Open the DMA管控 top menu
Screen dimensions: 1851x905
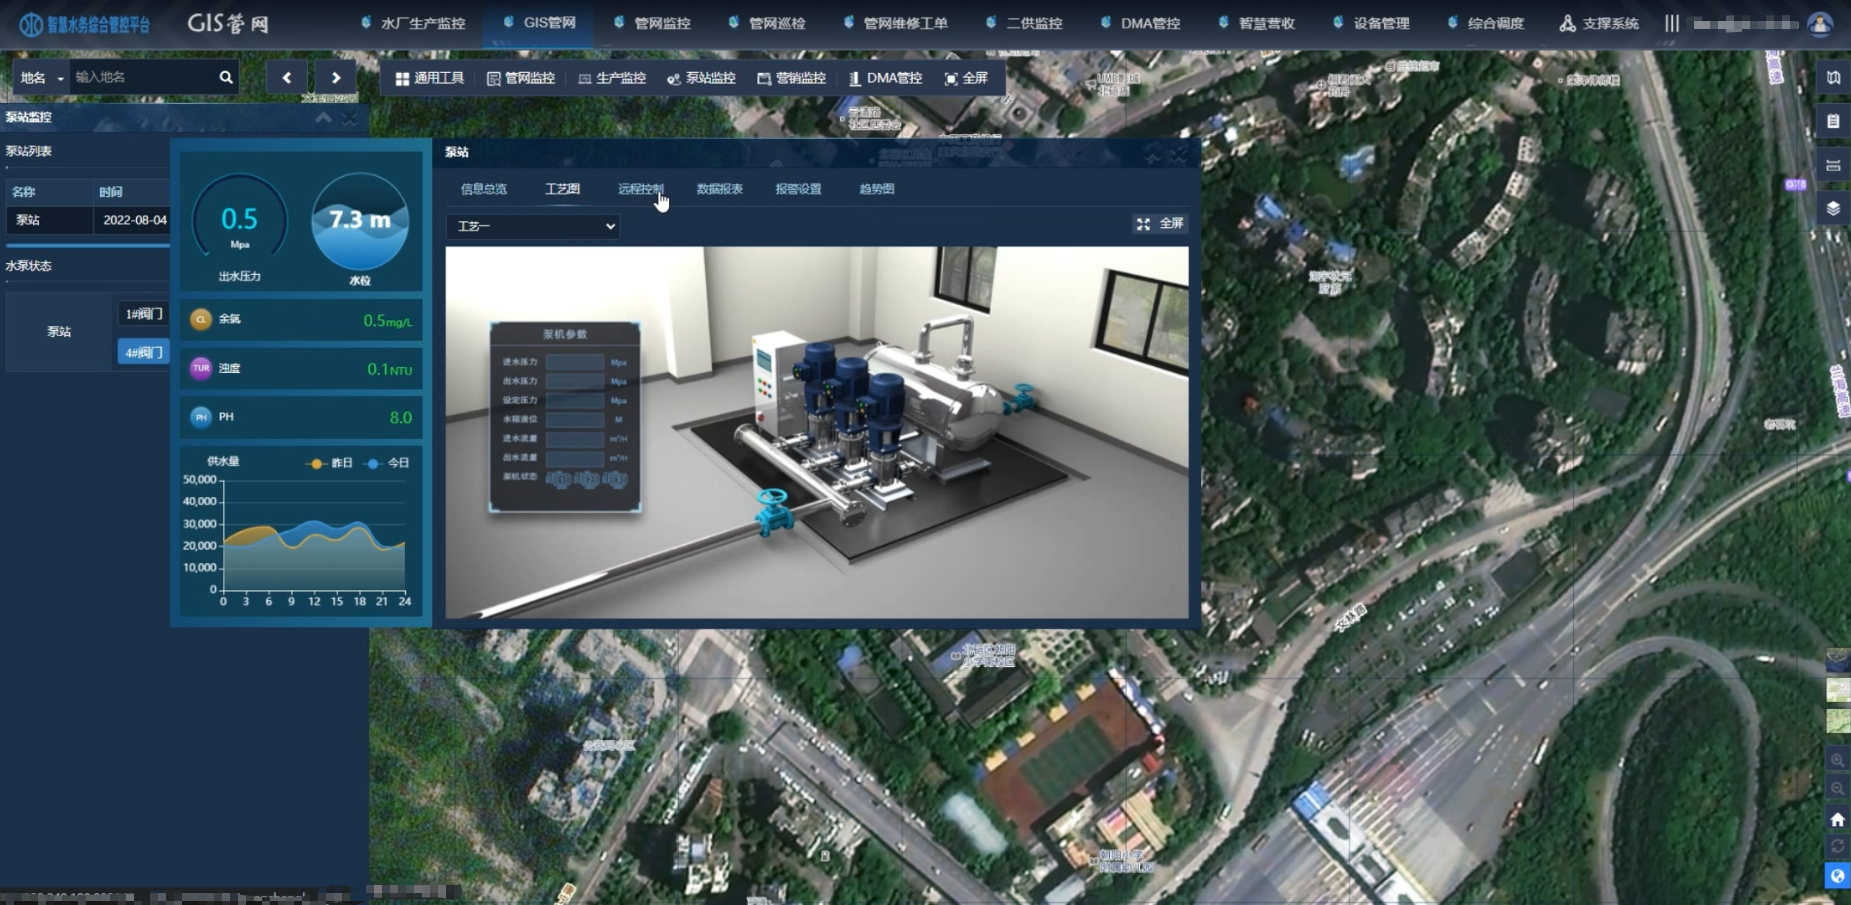[x=1140, y=23]
